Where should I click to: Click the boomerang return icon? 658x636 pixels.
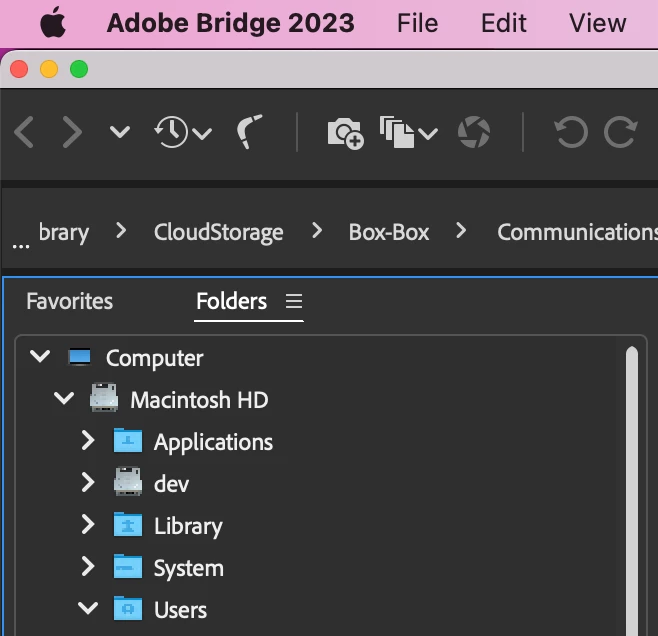[250, 132]
